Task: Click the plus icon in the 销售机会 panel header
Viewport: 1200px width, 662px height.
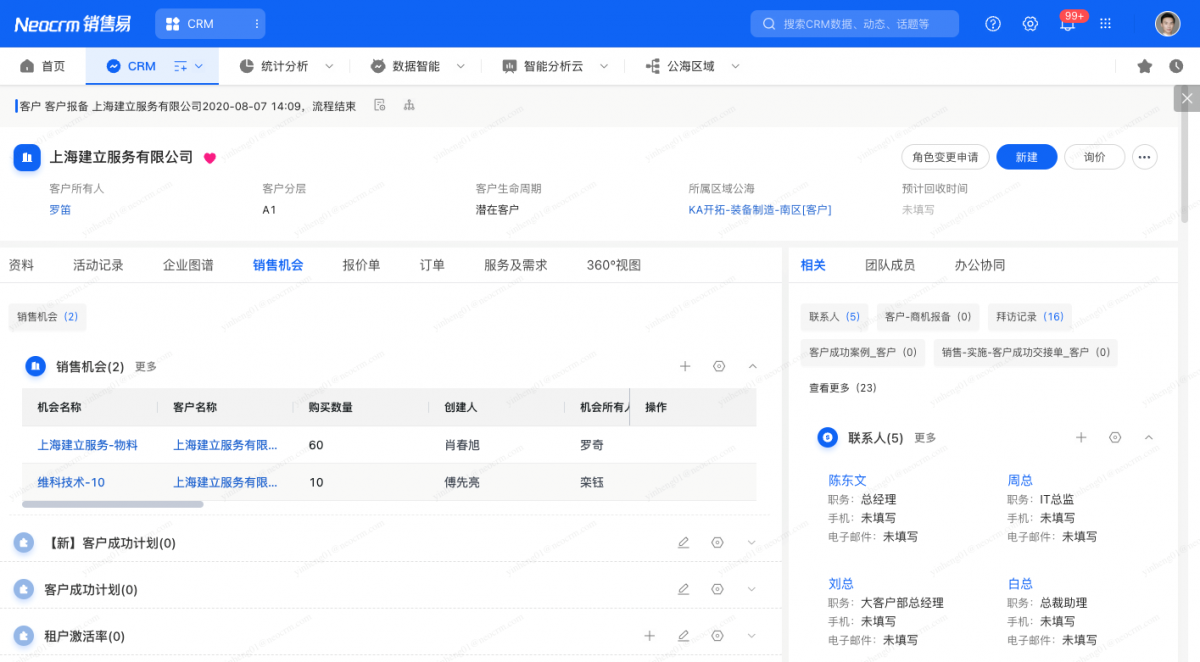Action: click(685, 366)
